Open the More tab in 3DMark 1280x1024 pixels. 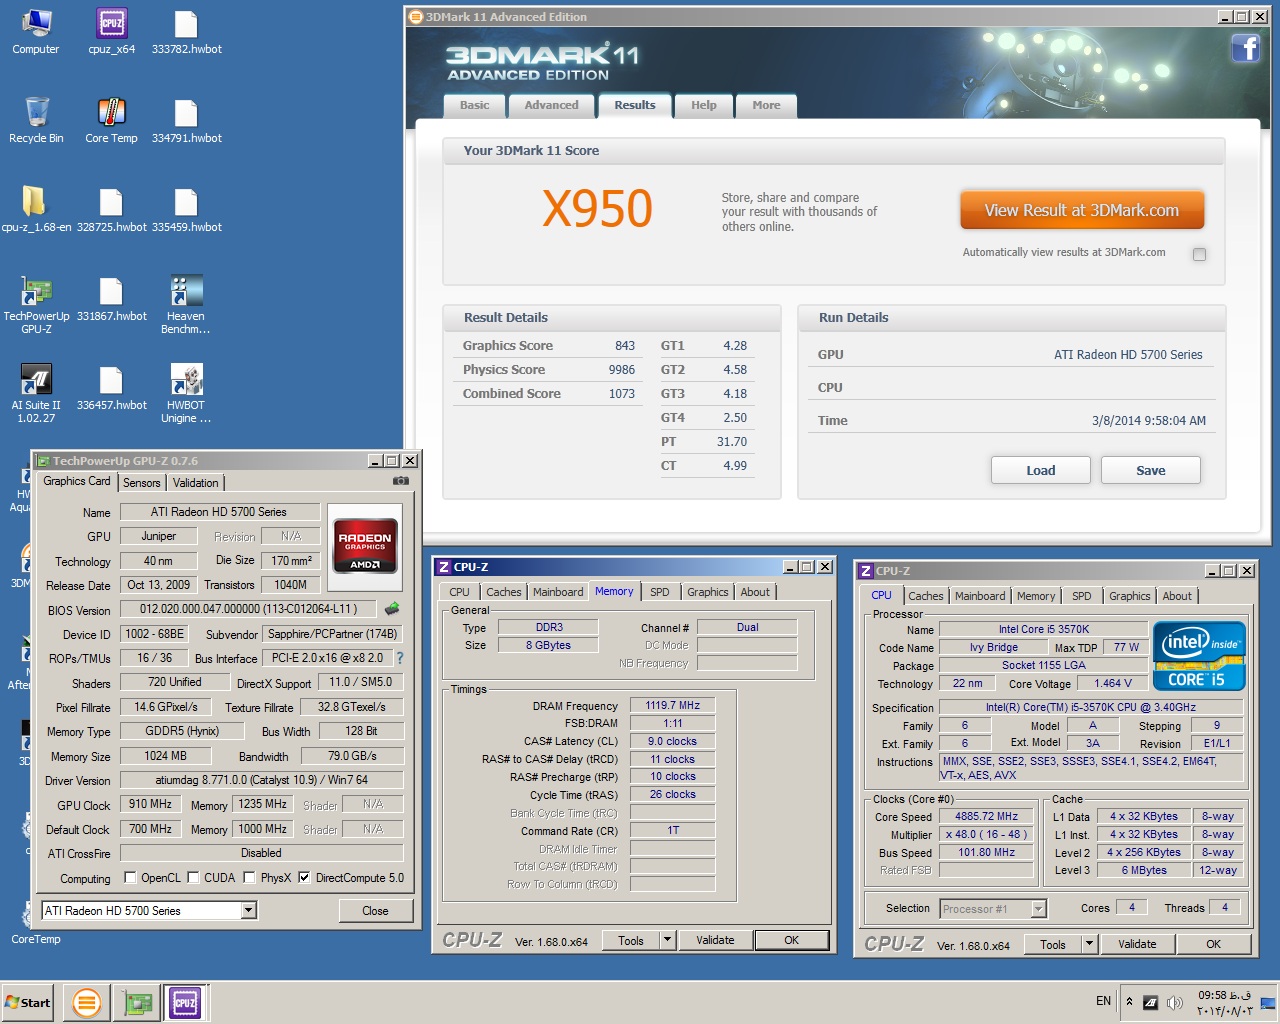[x=766, y=105]
